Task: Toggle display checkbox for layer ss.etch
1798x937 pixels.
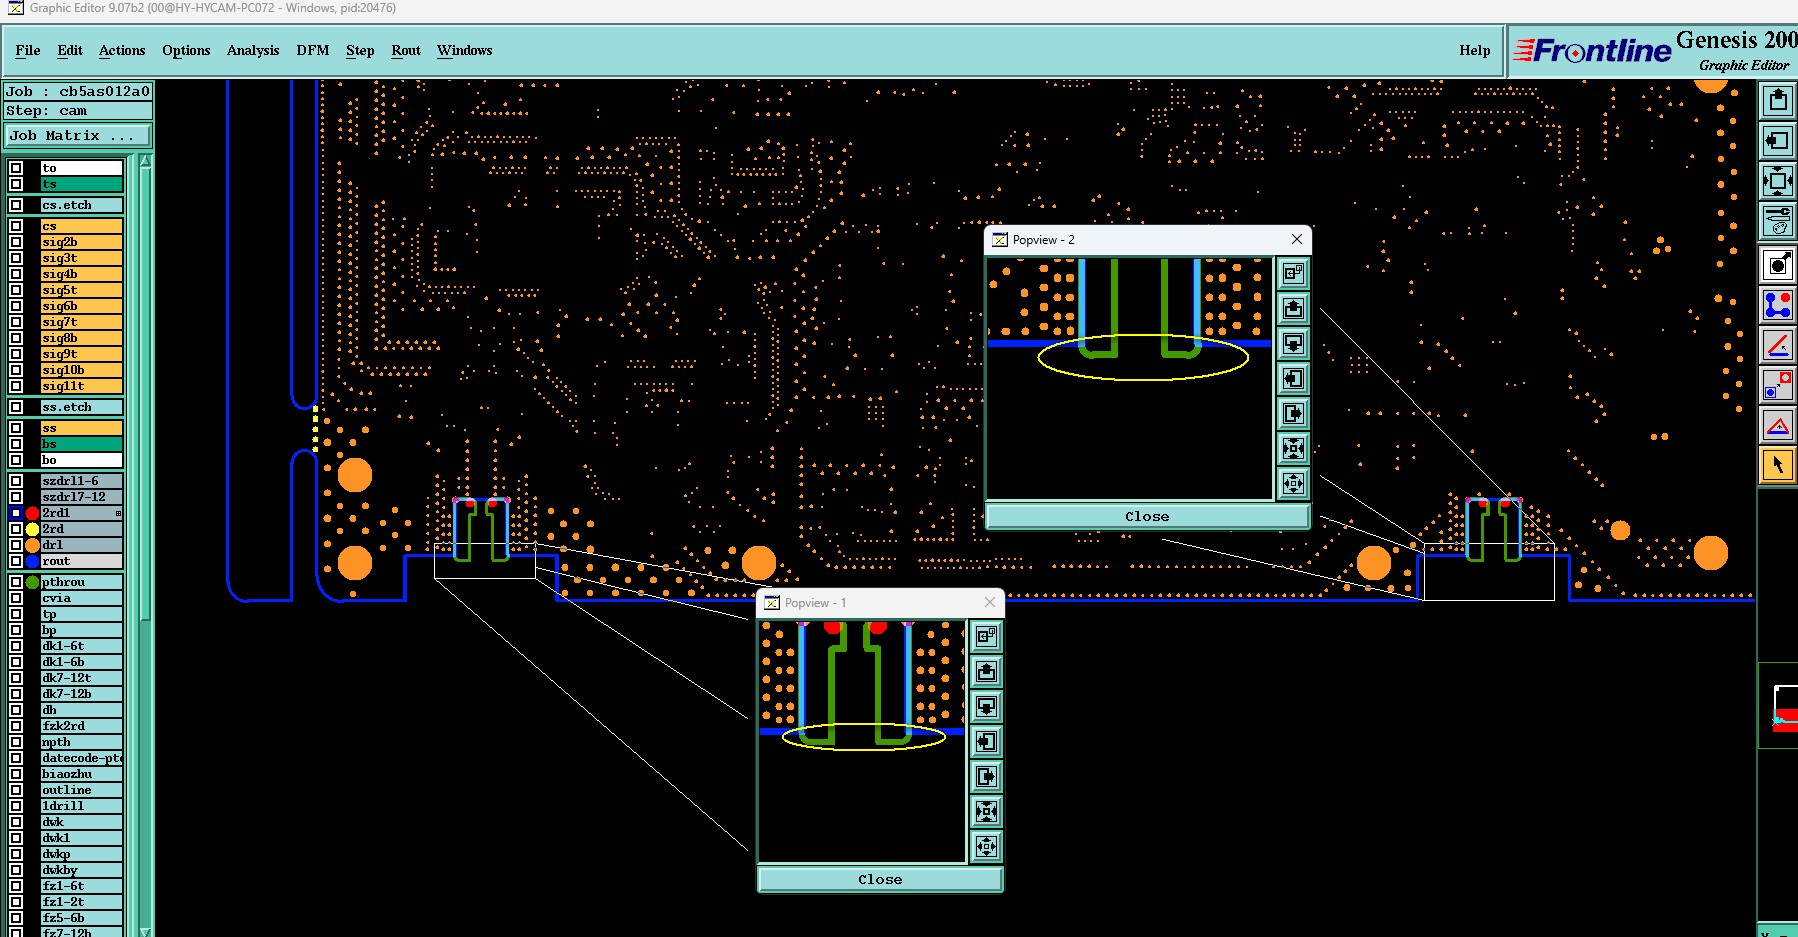Action: pos(16,407)
